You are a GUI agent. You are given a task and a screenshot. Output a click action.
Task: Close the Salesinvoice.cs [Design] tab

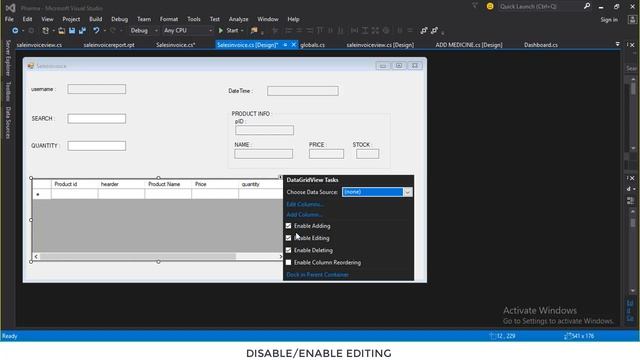[293, 45]
